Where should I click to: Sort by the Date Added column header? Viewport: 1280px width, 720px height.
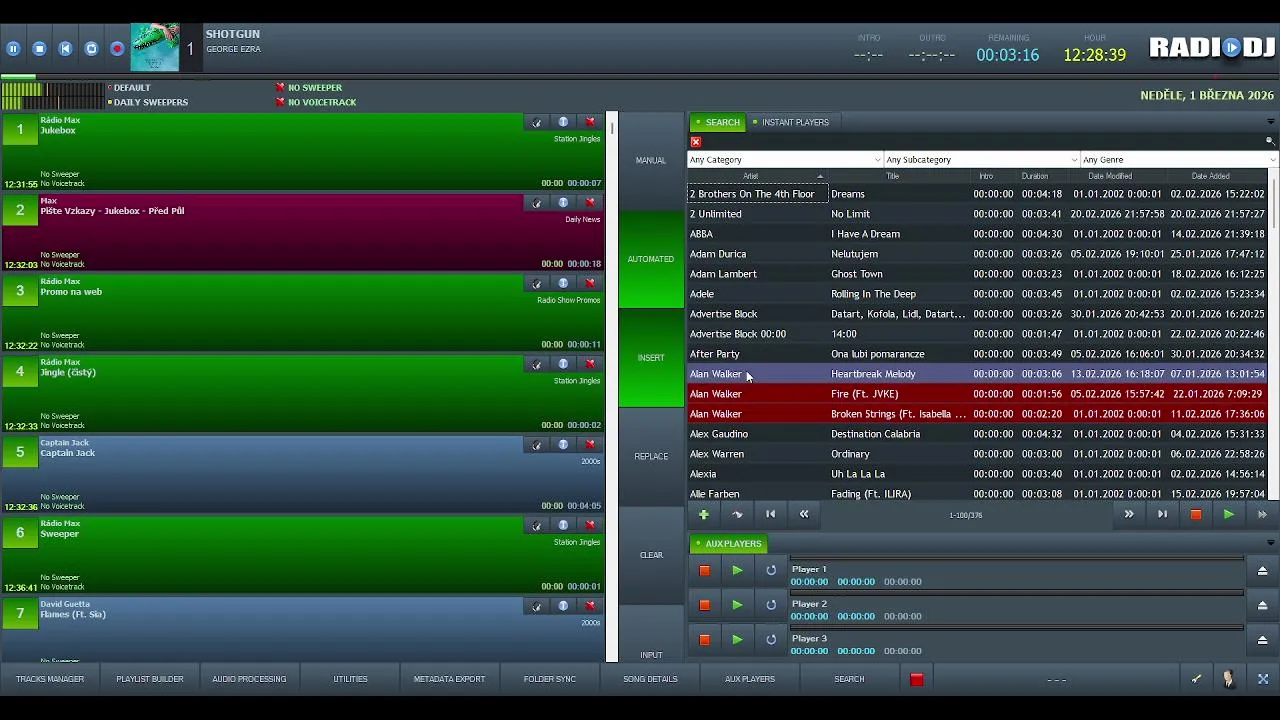1210,176
